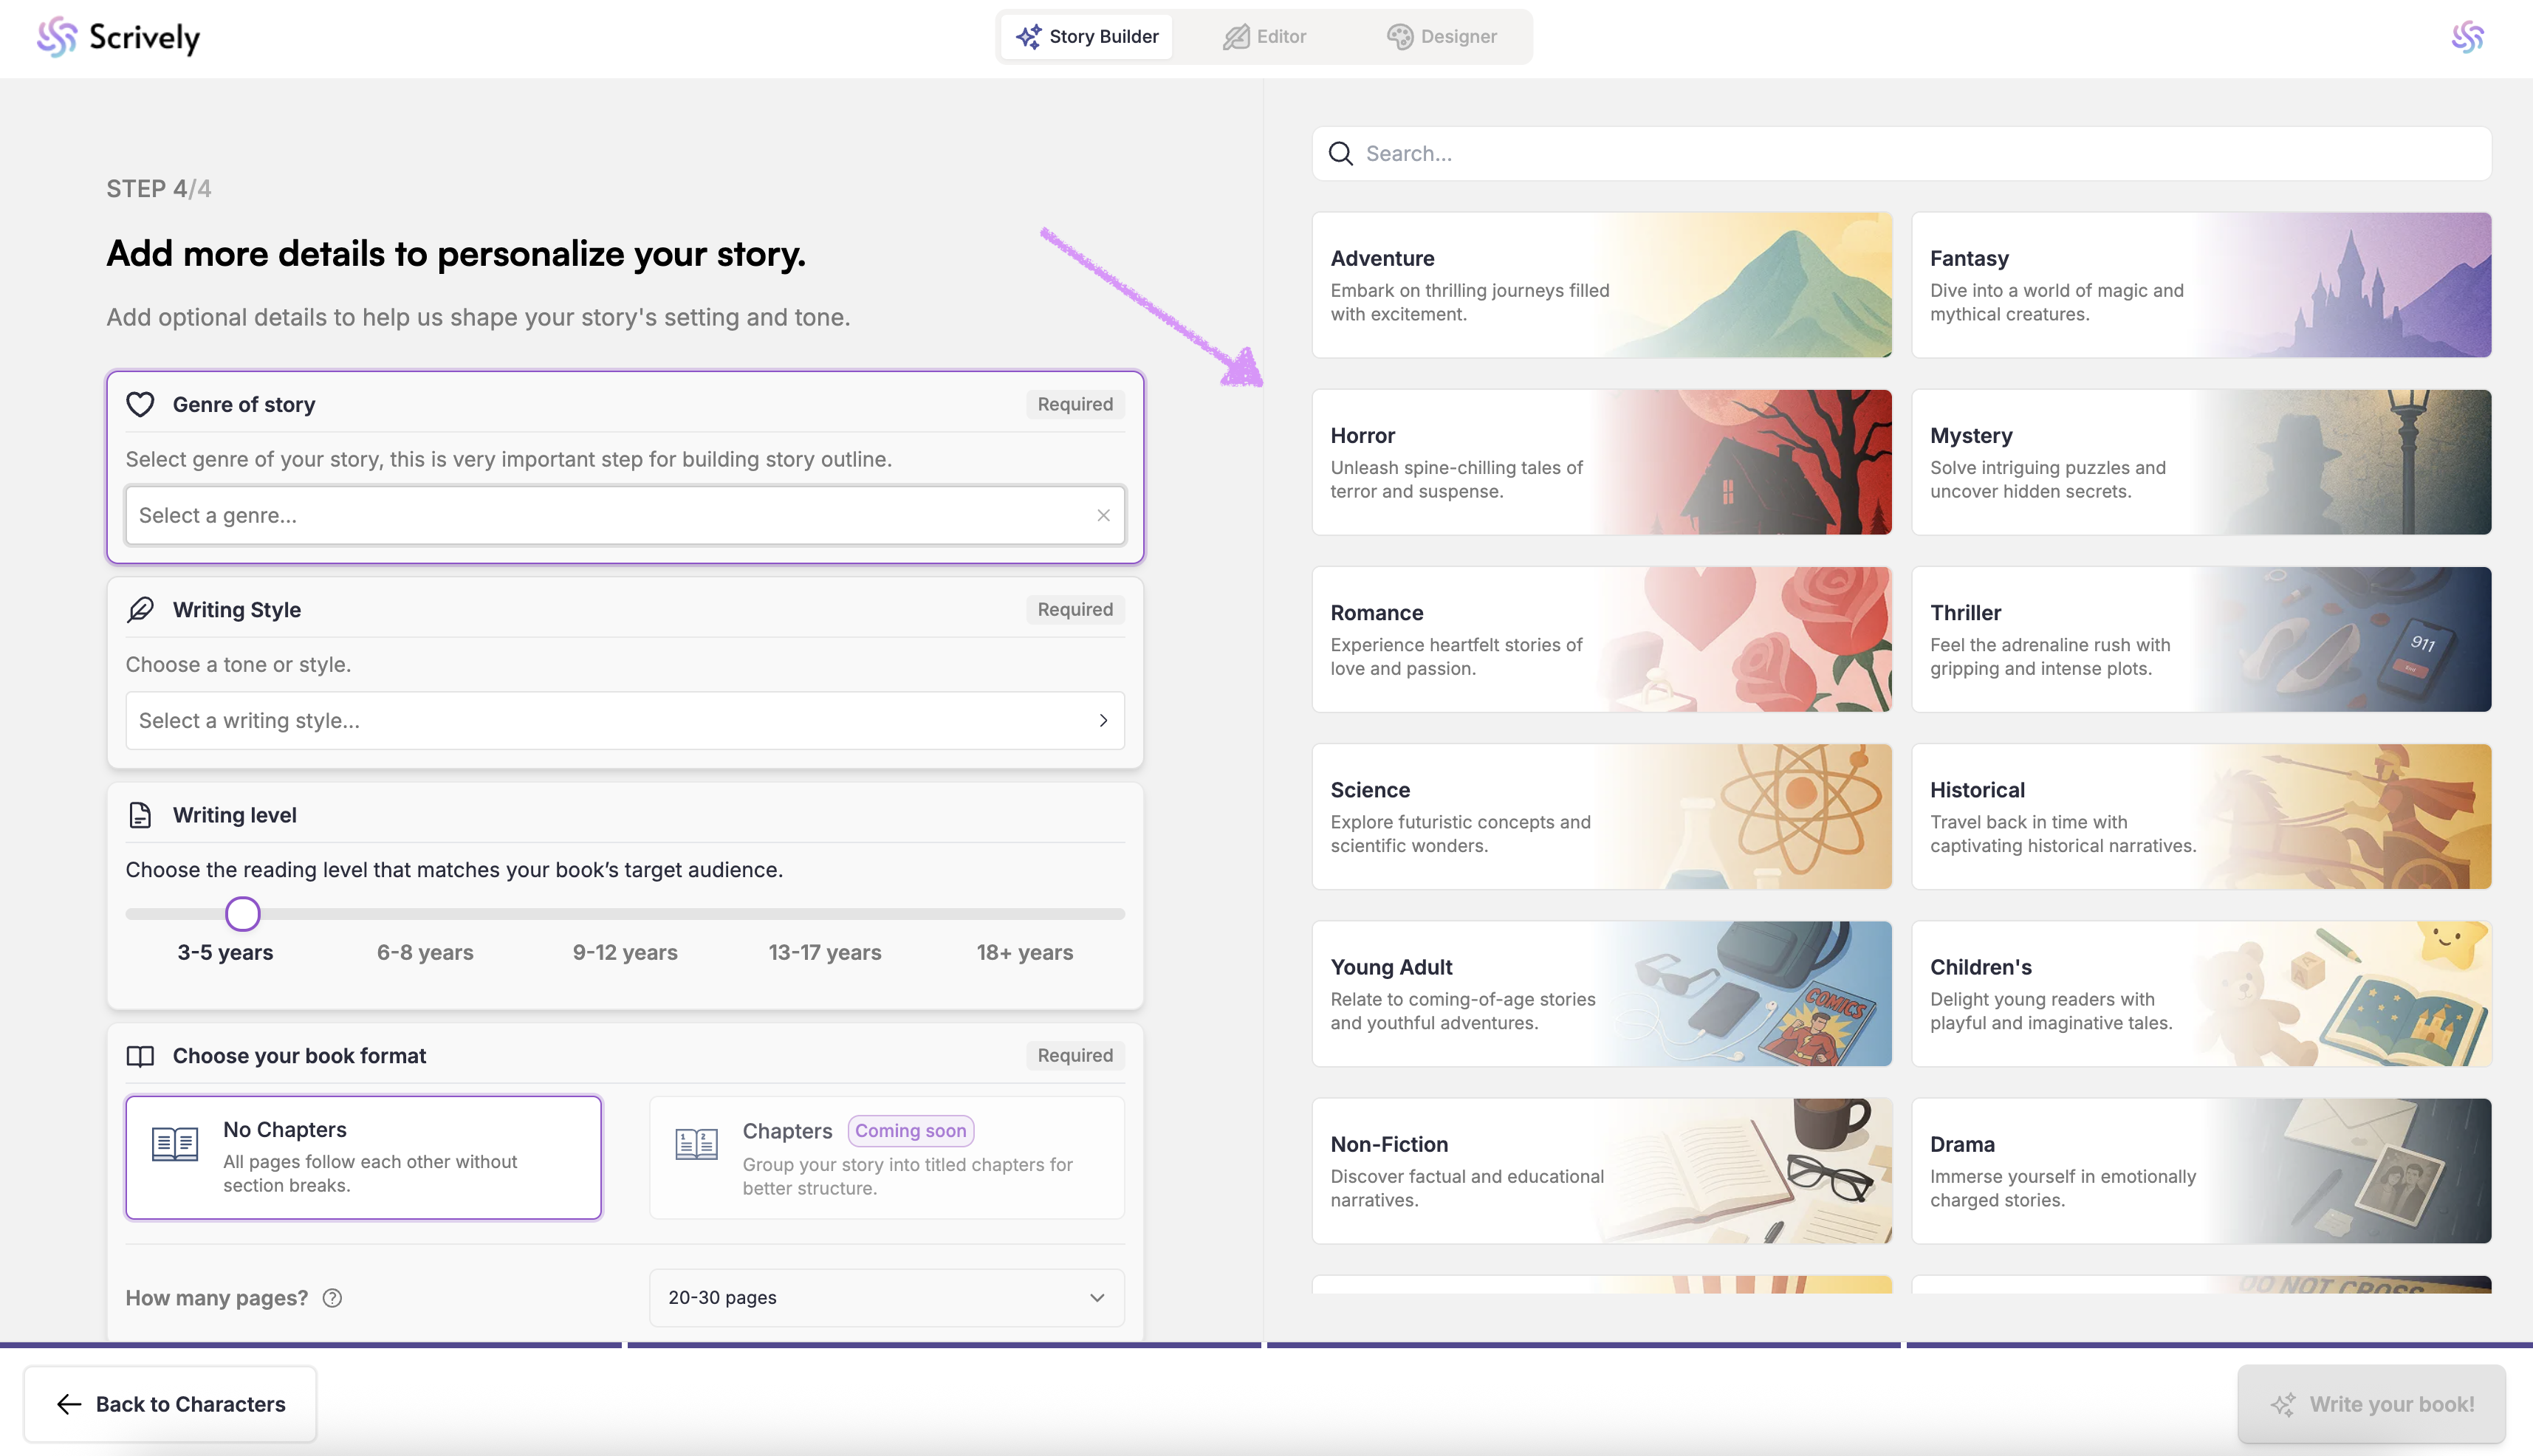Select the Chapters book format option
This screenshot has width=2533, height=1456.
coord(886,1157)
